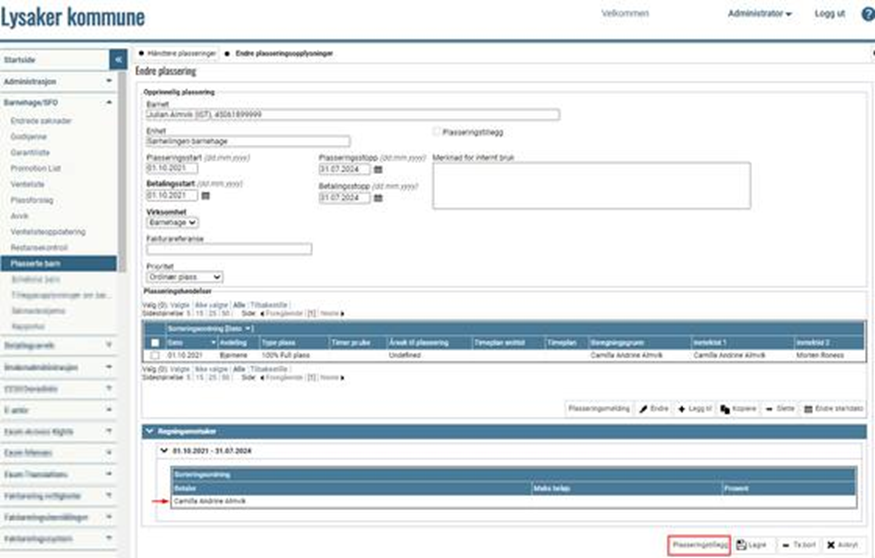
Task: Toggle the select-all checkbox in table header
Action: (155, 342)
